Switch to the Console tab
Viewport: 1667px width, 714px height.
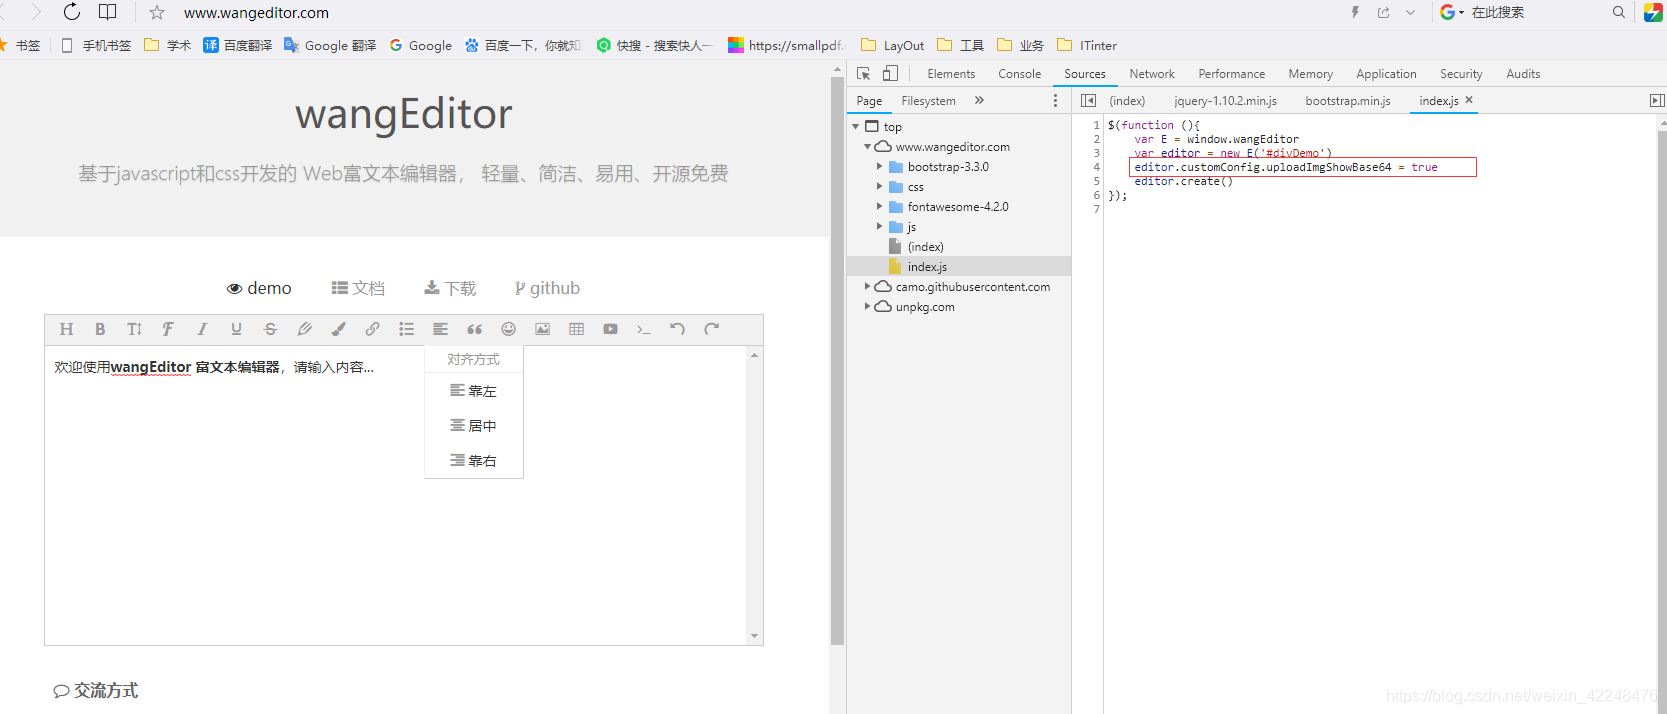pyautogui.click(x=1020, y=74)
